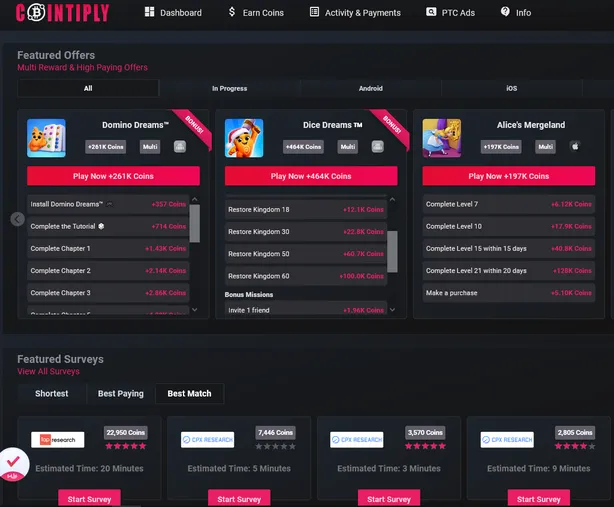Click the CPX Research logo on 7,446 Coins survey
This screenshot has width=614, height=507.
tap(208, 440)
